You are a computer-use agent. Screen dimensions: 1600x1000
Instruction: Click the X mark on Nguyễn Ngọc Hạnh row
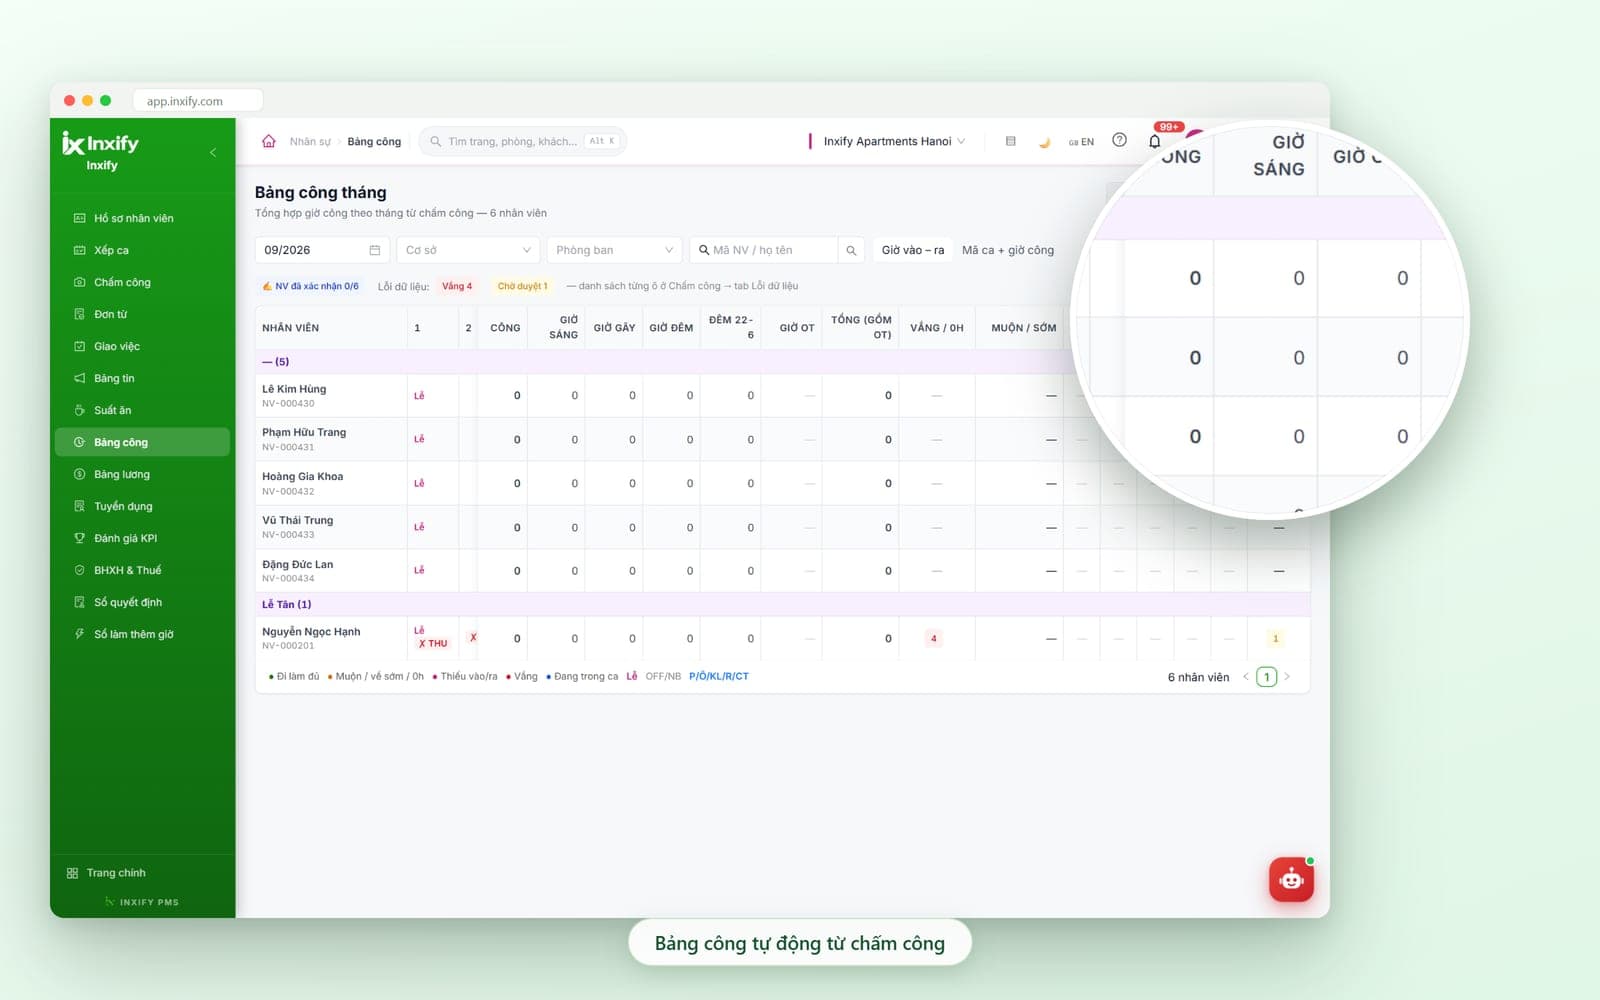pos(473,638)
